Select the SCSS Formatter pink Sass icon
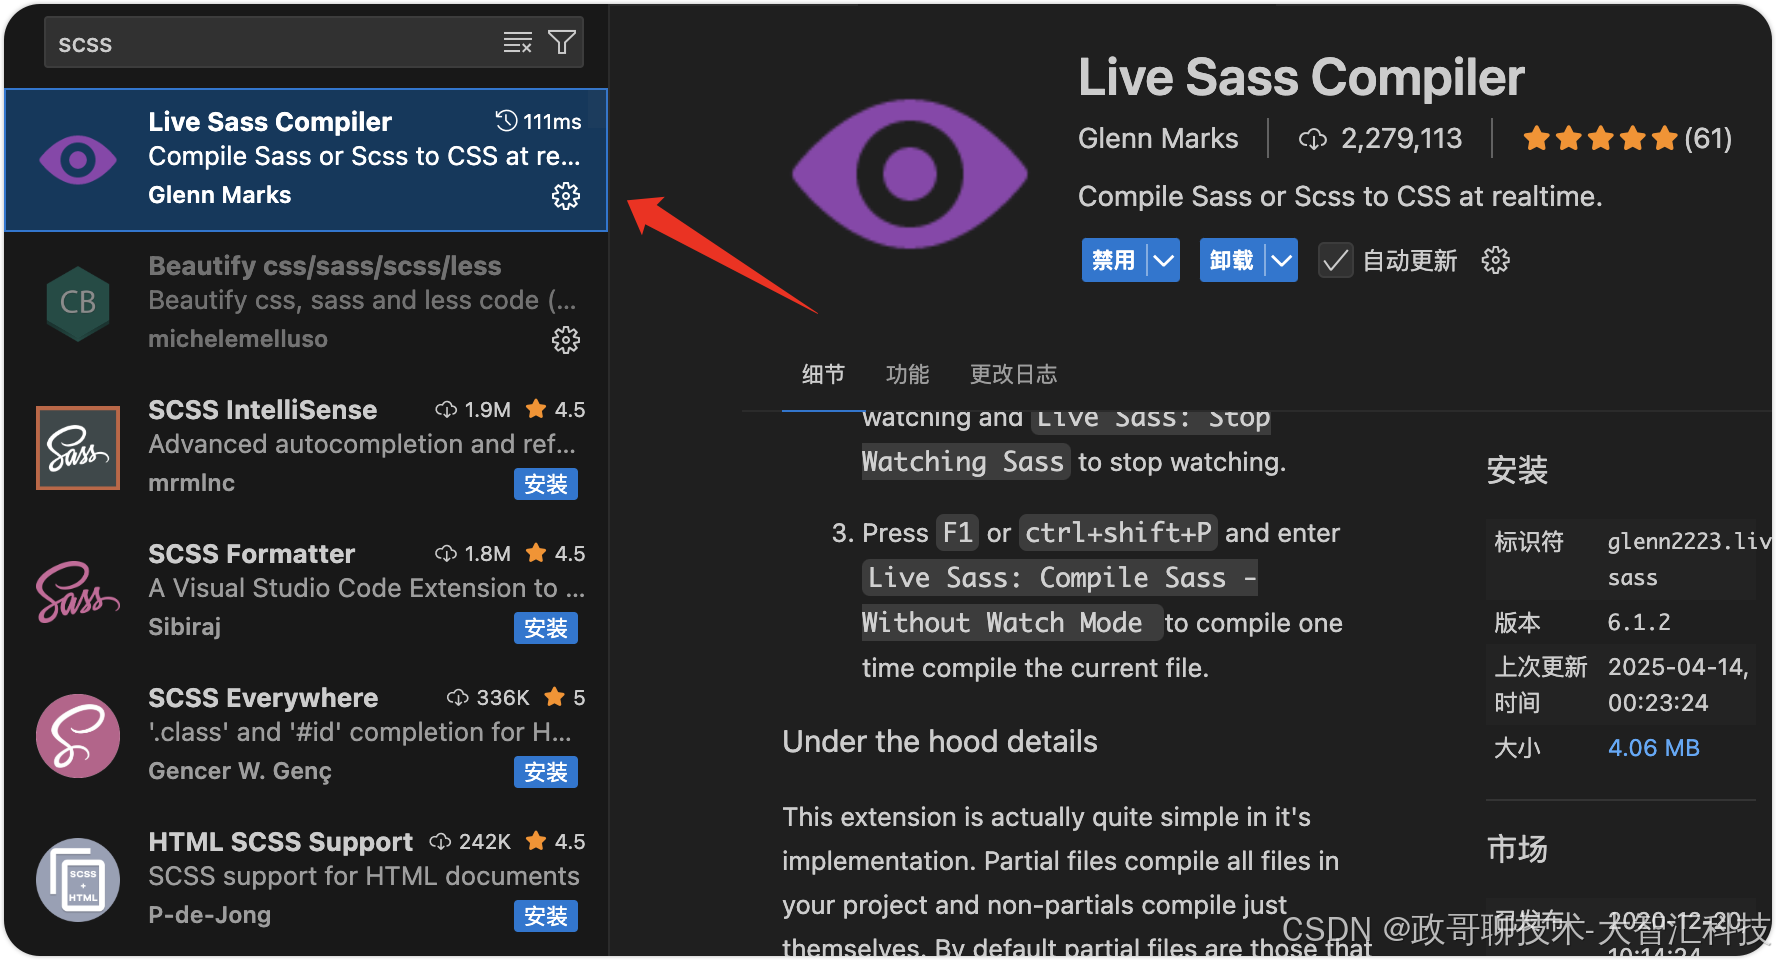The height and width of the screenshot is (960, 1776). pyautogui.click(x=78, y=591)
